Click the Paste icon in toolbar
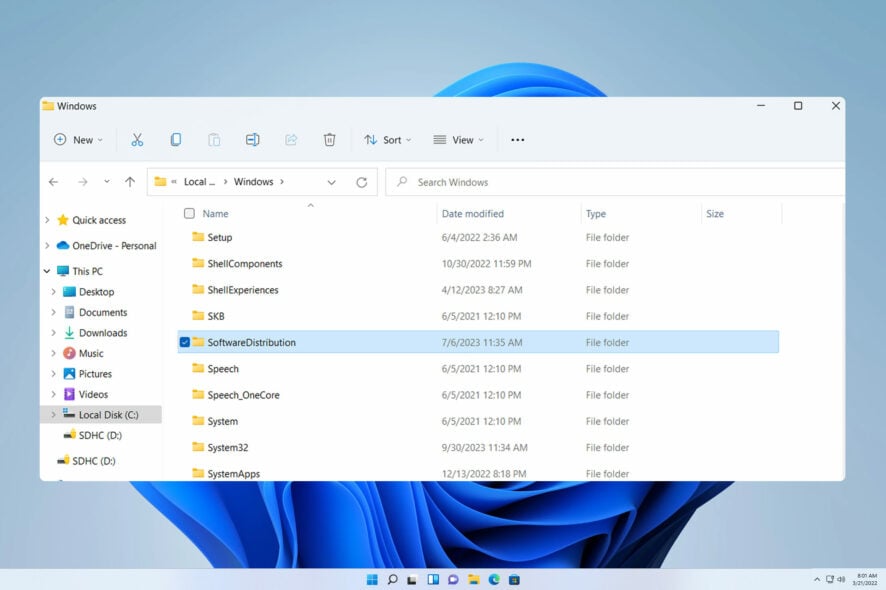The image size is (886, 590). pos(214,140)
